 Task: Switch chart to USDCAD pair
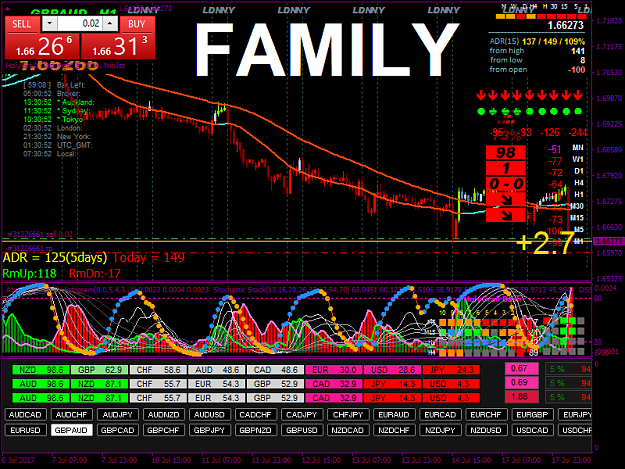pyautogui.click(x=532, y=430)
